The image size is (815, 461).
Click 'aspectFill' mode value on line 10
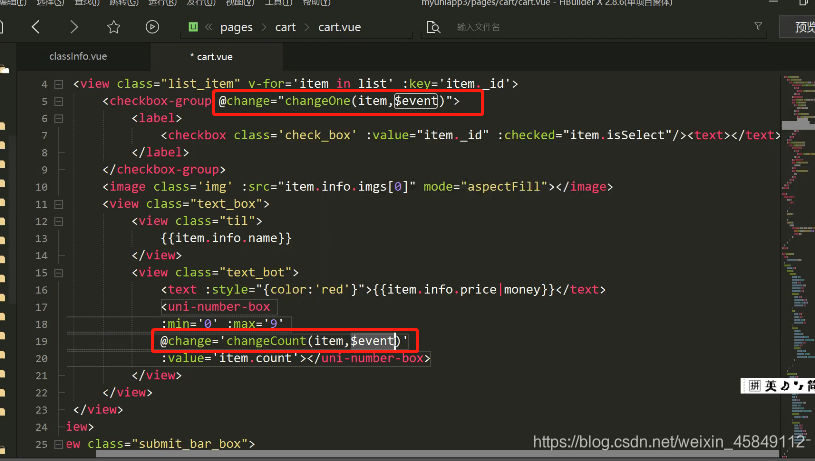click(504, 187)
